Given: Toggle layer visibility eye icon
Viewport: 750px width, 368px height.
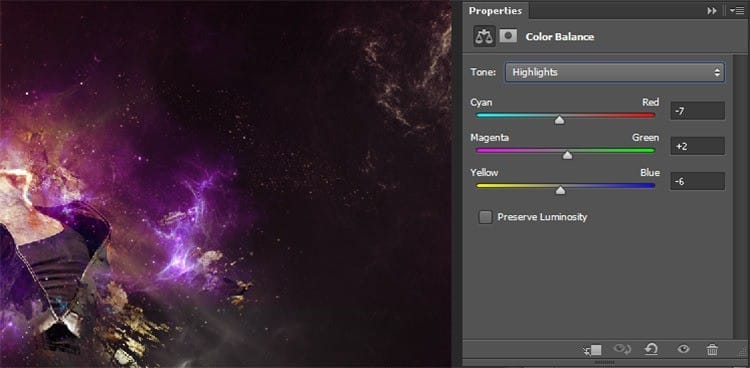Looking at the screenshot, I should [683, 349].
